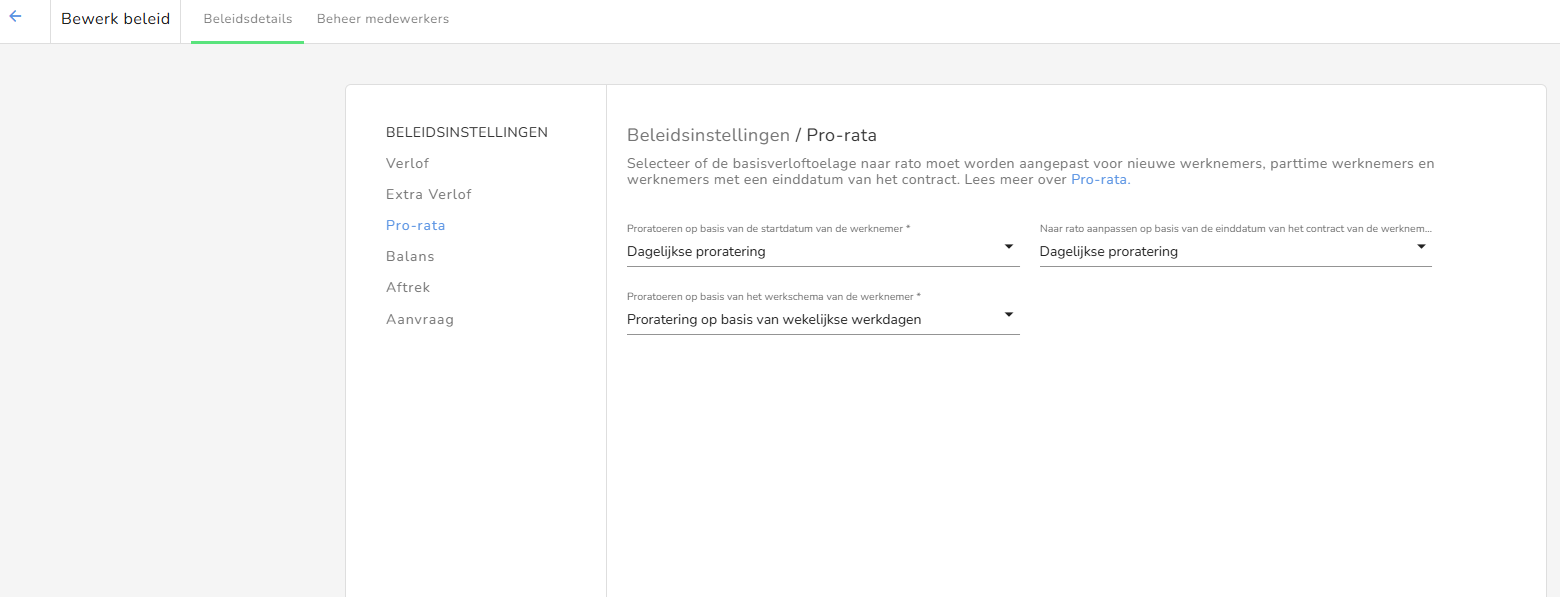Image resolution: width=1560 pixels, height=597 pixels.
Task: Go back using the arrow icon
Action: [x=15, y=17]
